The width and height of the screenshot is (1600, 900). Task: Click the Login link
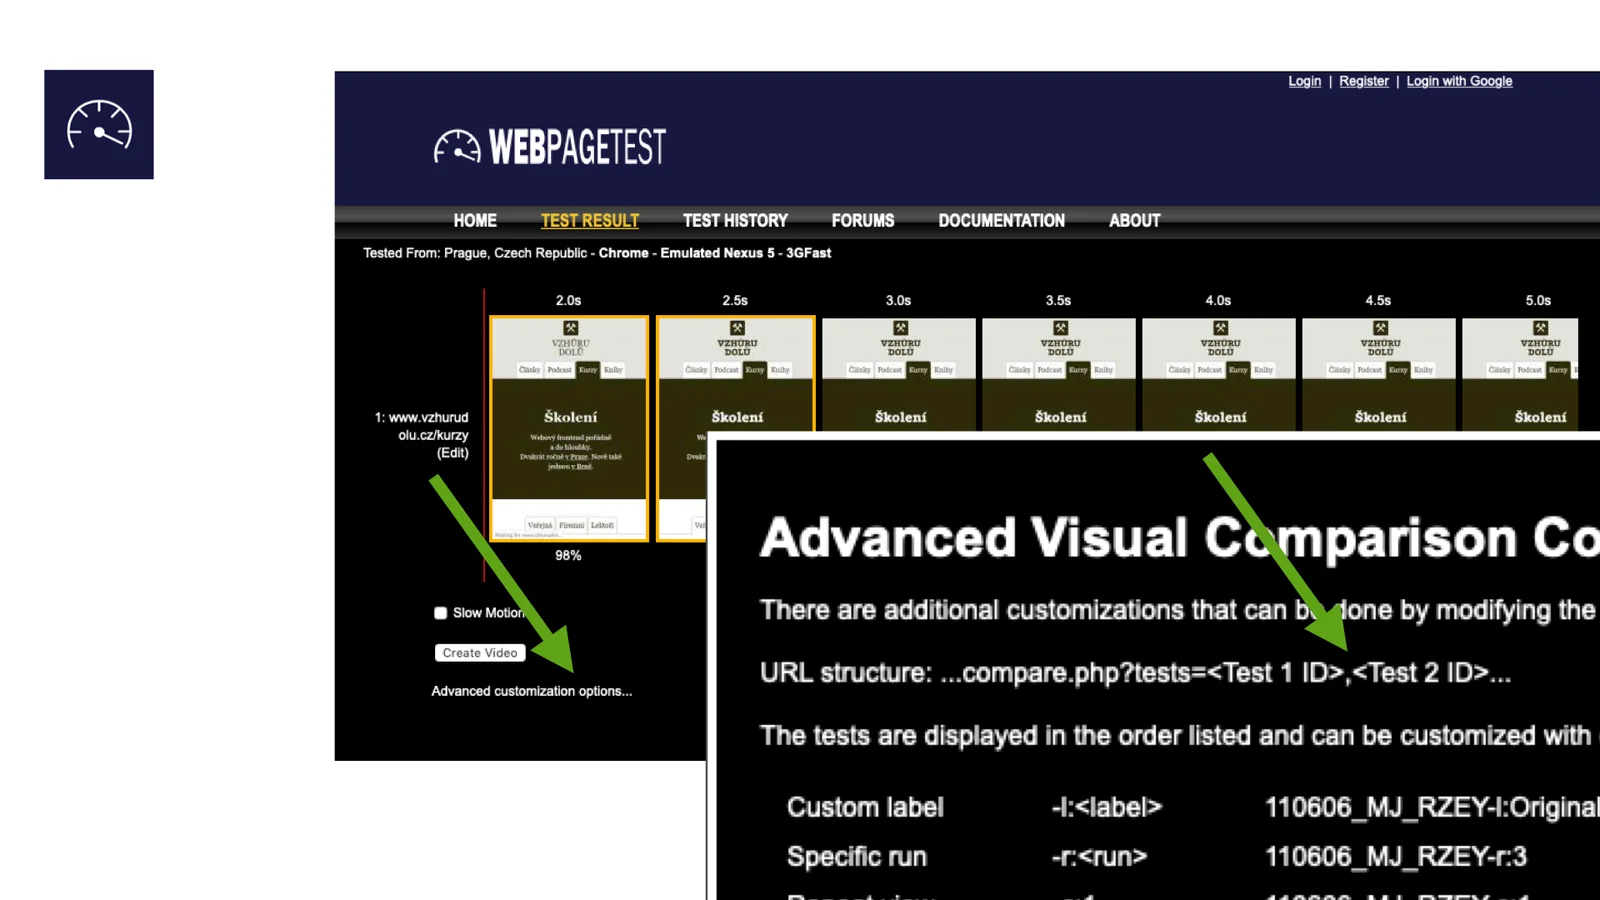click(1304, 81)
